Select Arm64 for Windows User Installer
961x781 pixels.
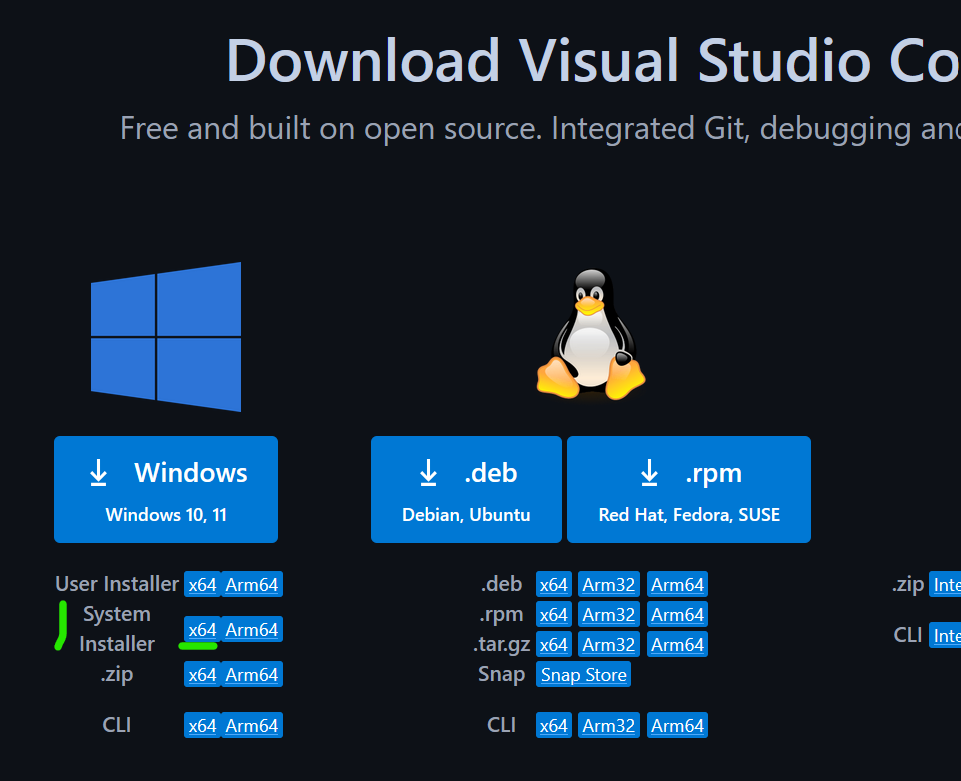tap(252, 585)
